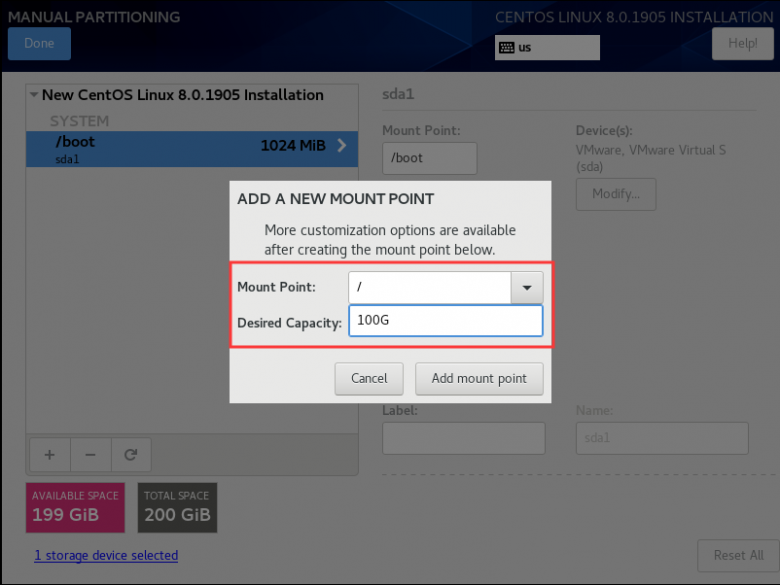The image size is (780, 585).
Task: Click the Done button
Action: (39, 43)
